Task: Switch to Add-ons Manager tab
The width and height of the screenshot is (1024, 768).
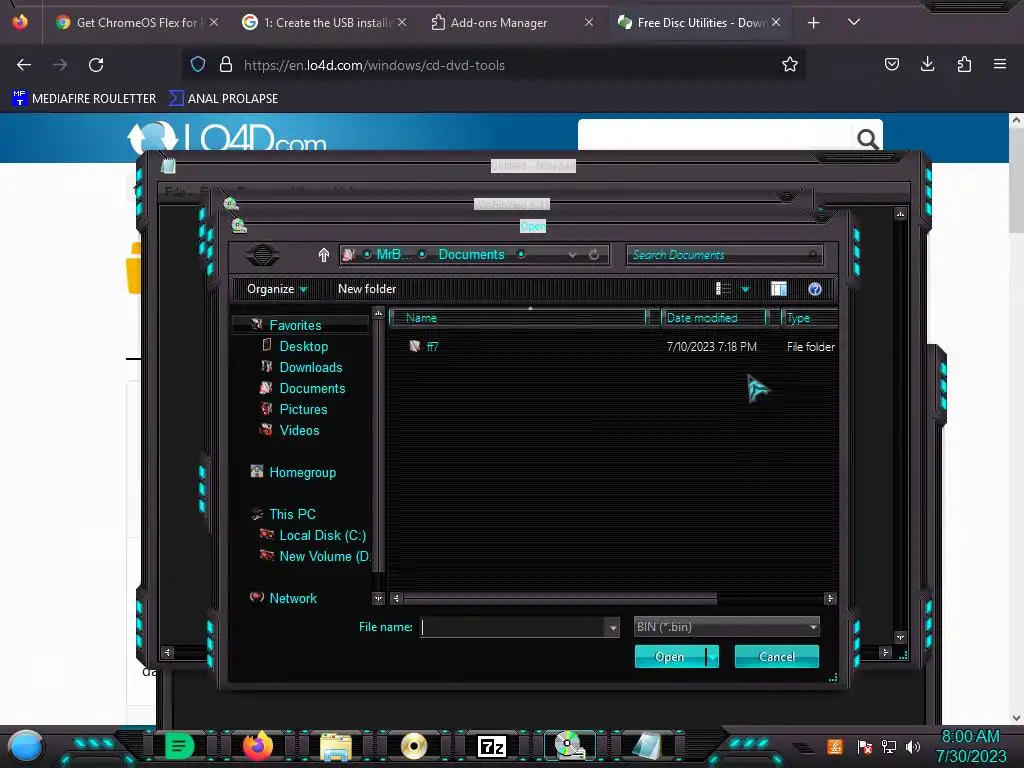Action: (x=513, y=22)
